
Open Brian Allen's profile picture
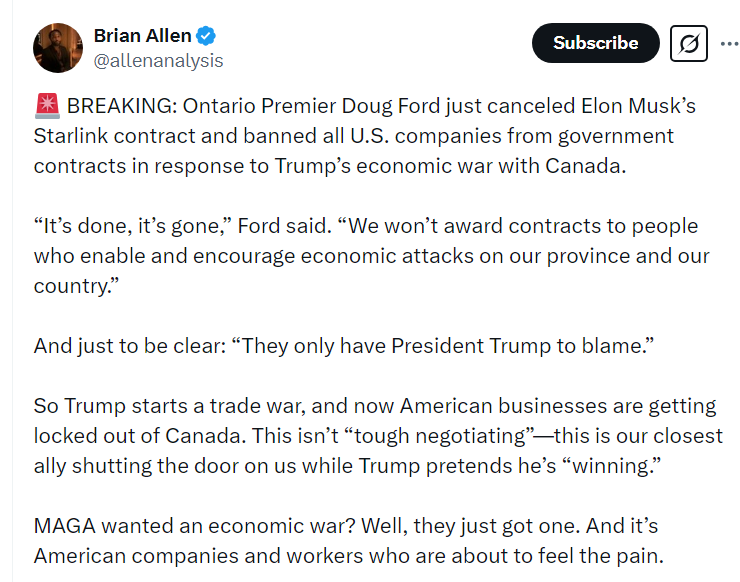tap(58, 48)
